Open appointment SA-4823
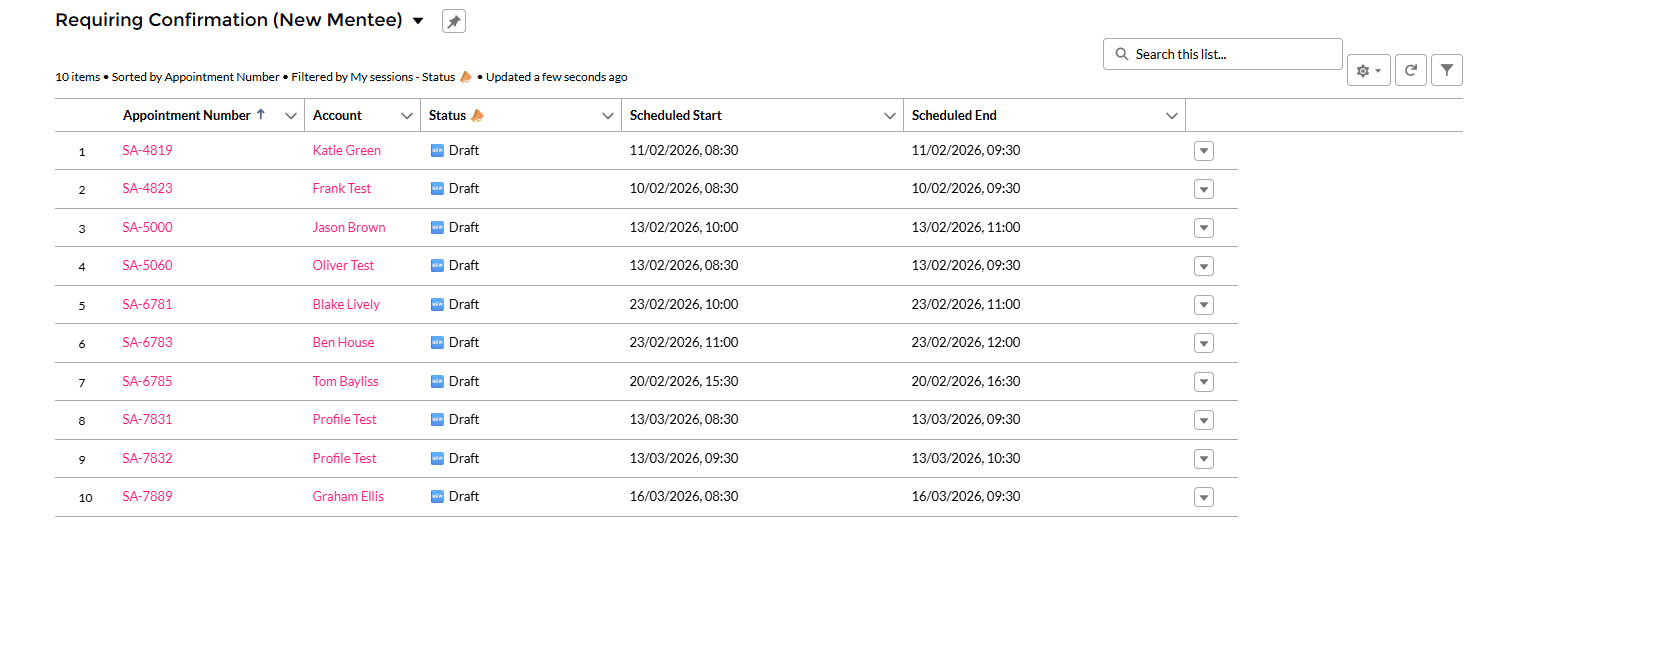1677x649 pixels. [x=147, y=188]
